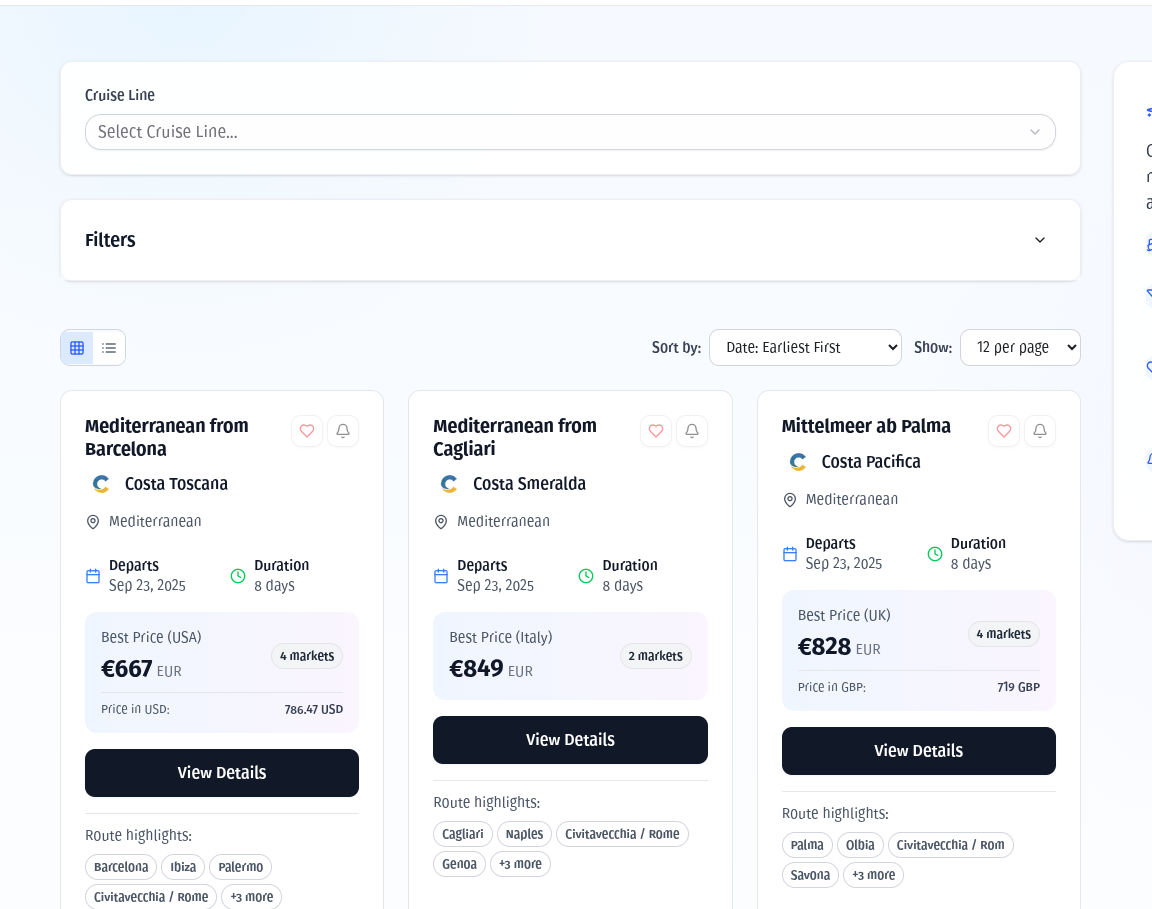Click duration clock icon on Cagliari card

586,576
